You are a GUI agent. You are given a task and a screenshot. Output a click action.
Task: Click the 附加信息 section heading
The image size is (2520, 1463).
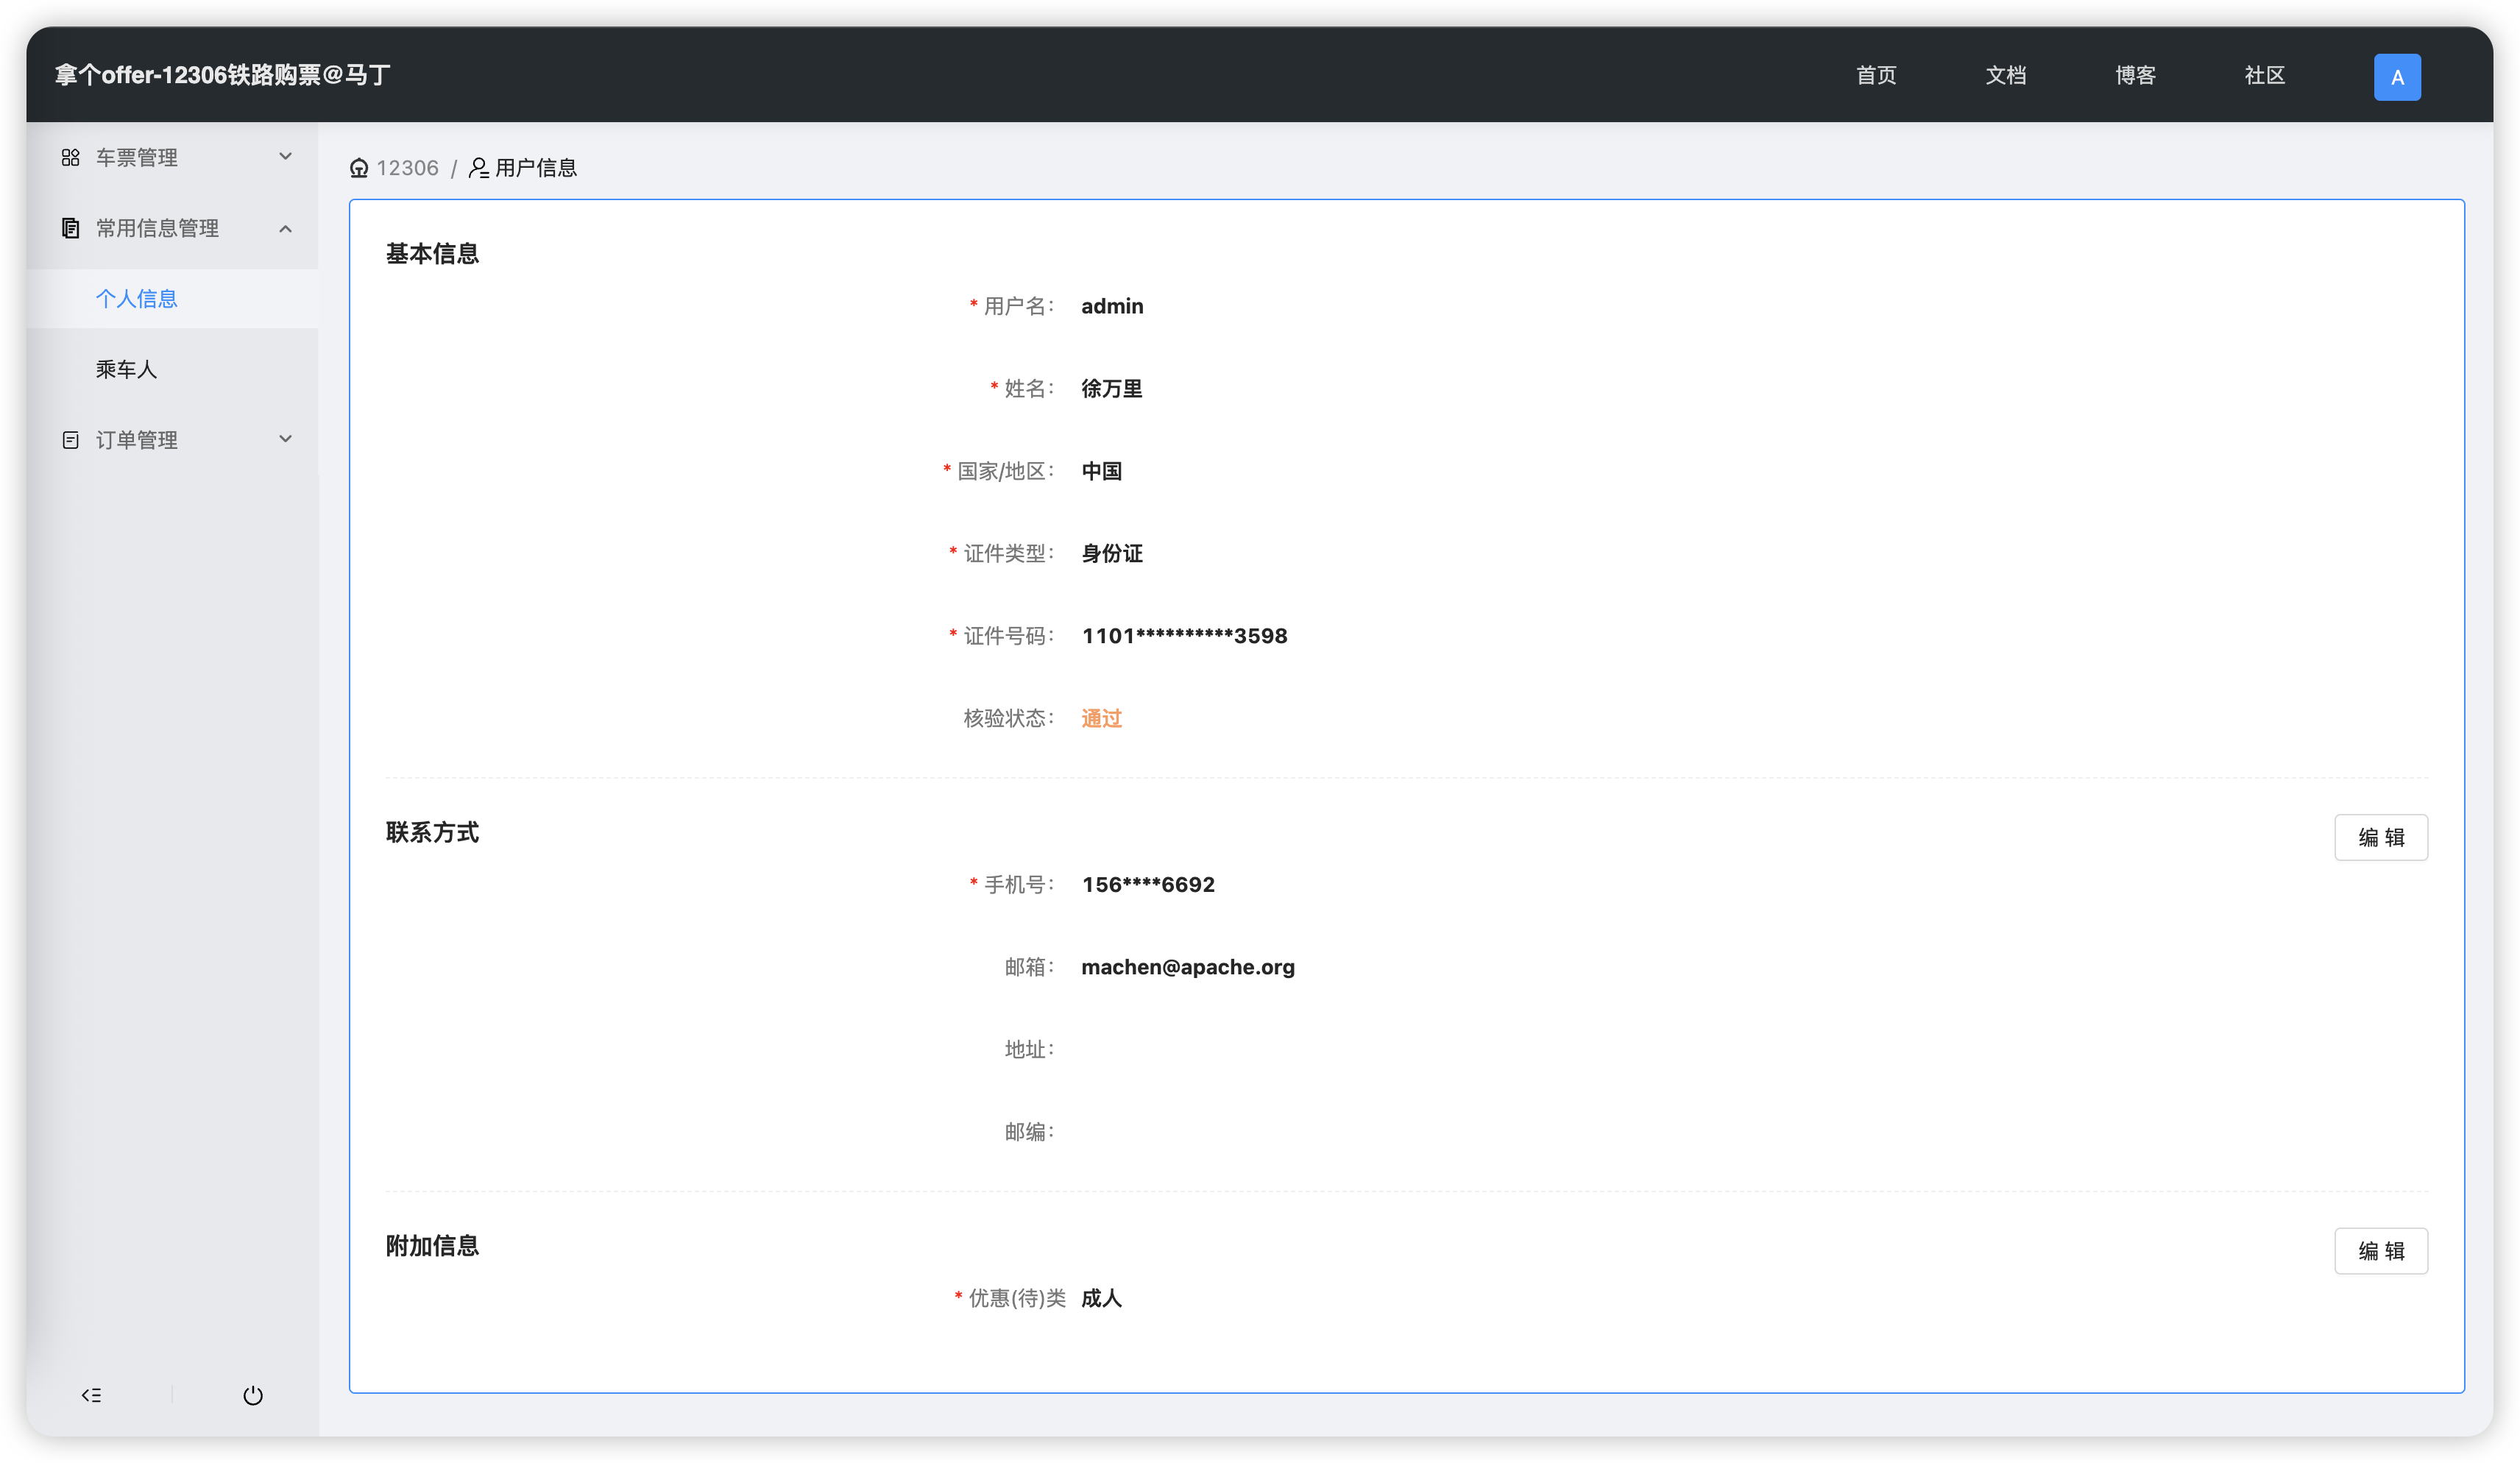coord(432,1246)
